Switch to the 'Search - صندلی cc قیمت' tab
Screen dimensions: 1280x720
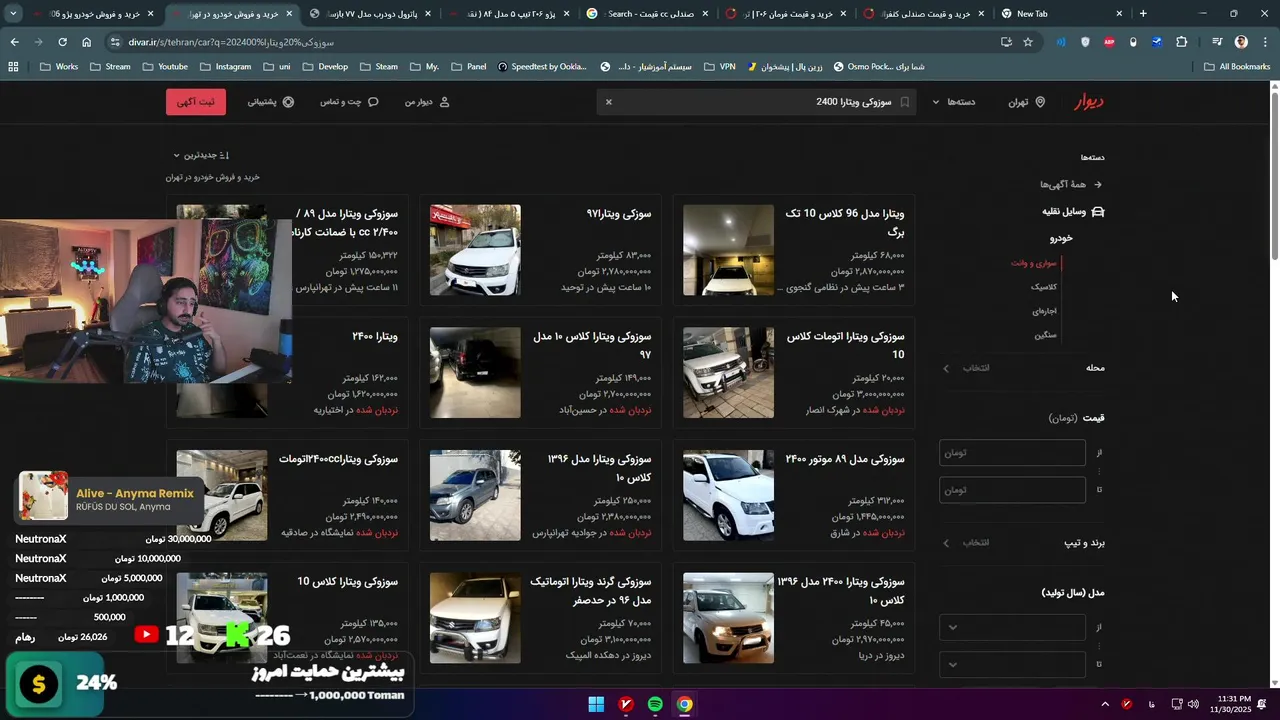(x=648, y=14)
